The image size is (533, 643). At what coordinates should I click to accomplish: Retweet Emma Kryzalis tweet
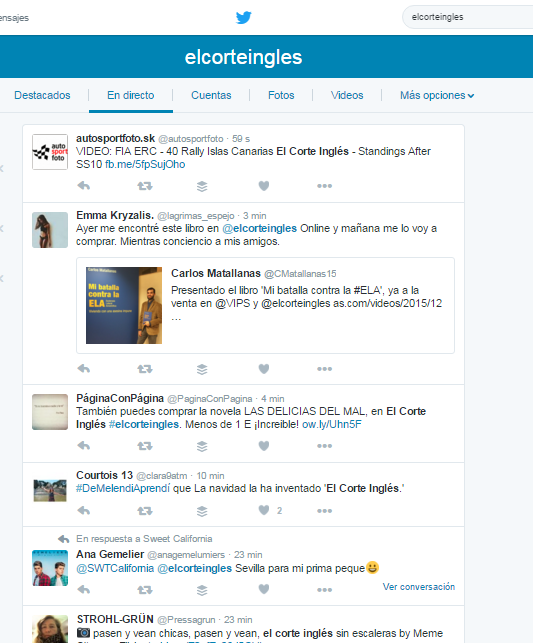coord(145,369)
